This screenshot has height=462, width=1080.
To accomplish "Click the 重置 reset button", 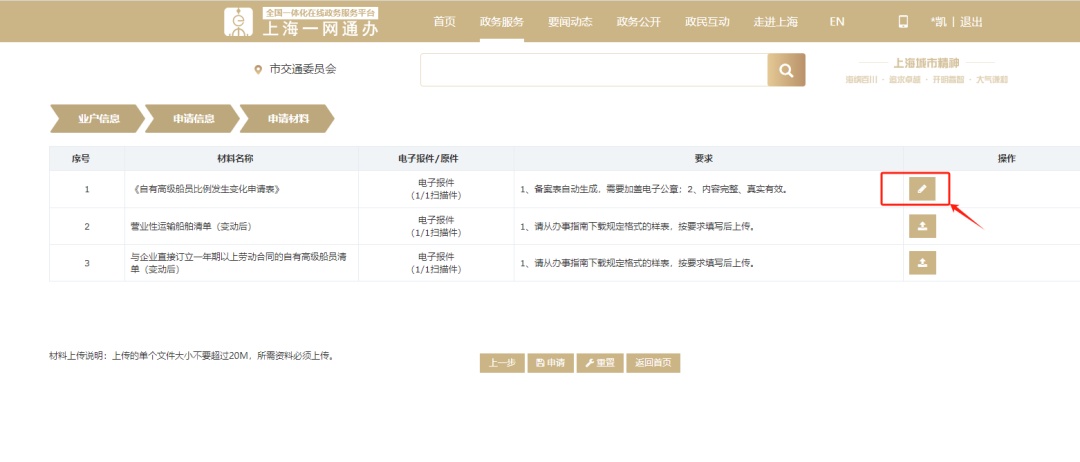I will point(600,363).
